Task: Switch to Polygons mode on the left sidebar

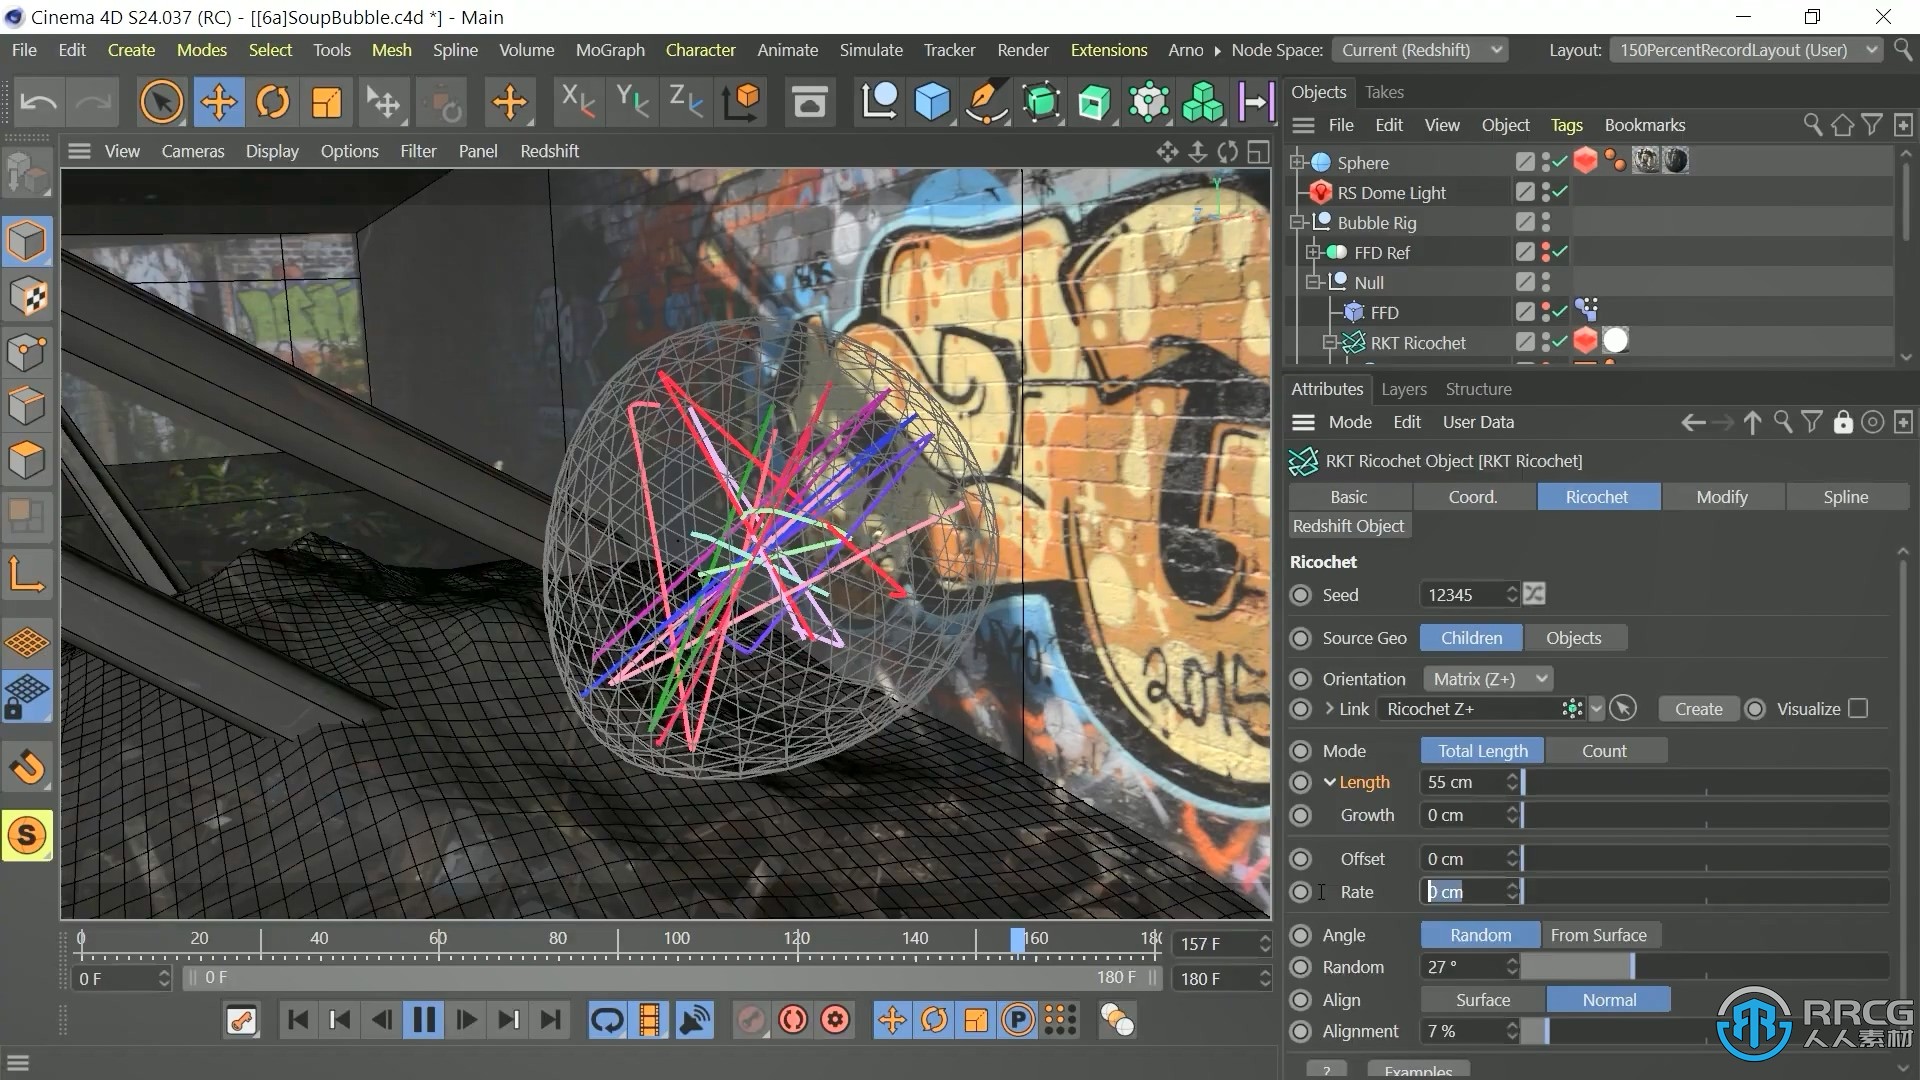Action: (27, 461)
